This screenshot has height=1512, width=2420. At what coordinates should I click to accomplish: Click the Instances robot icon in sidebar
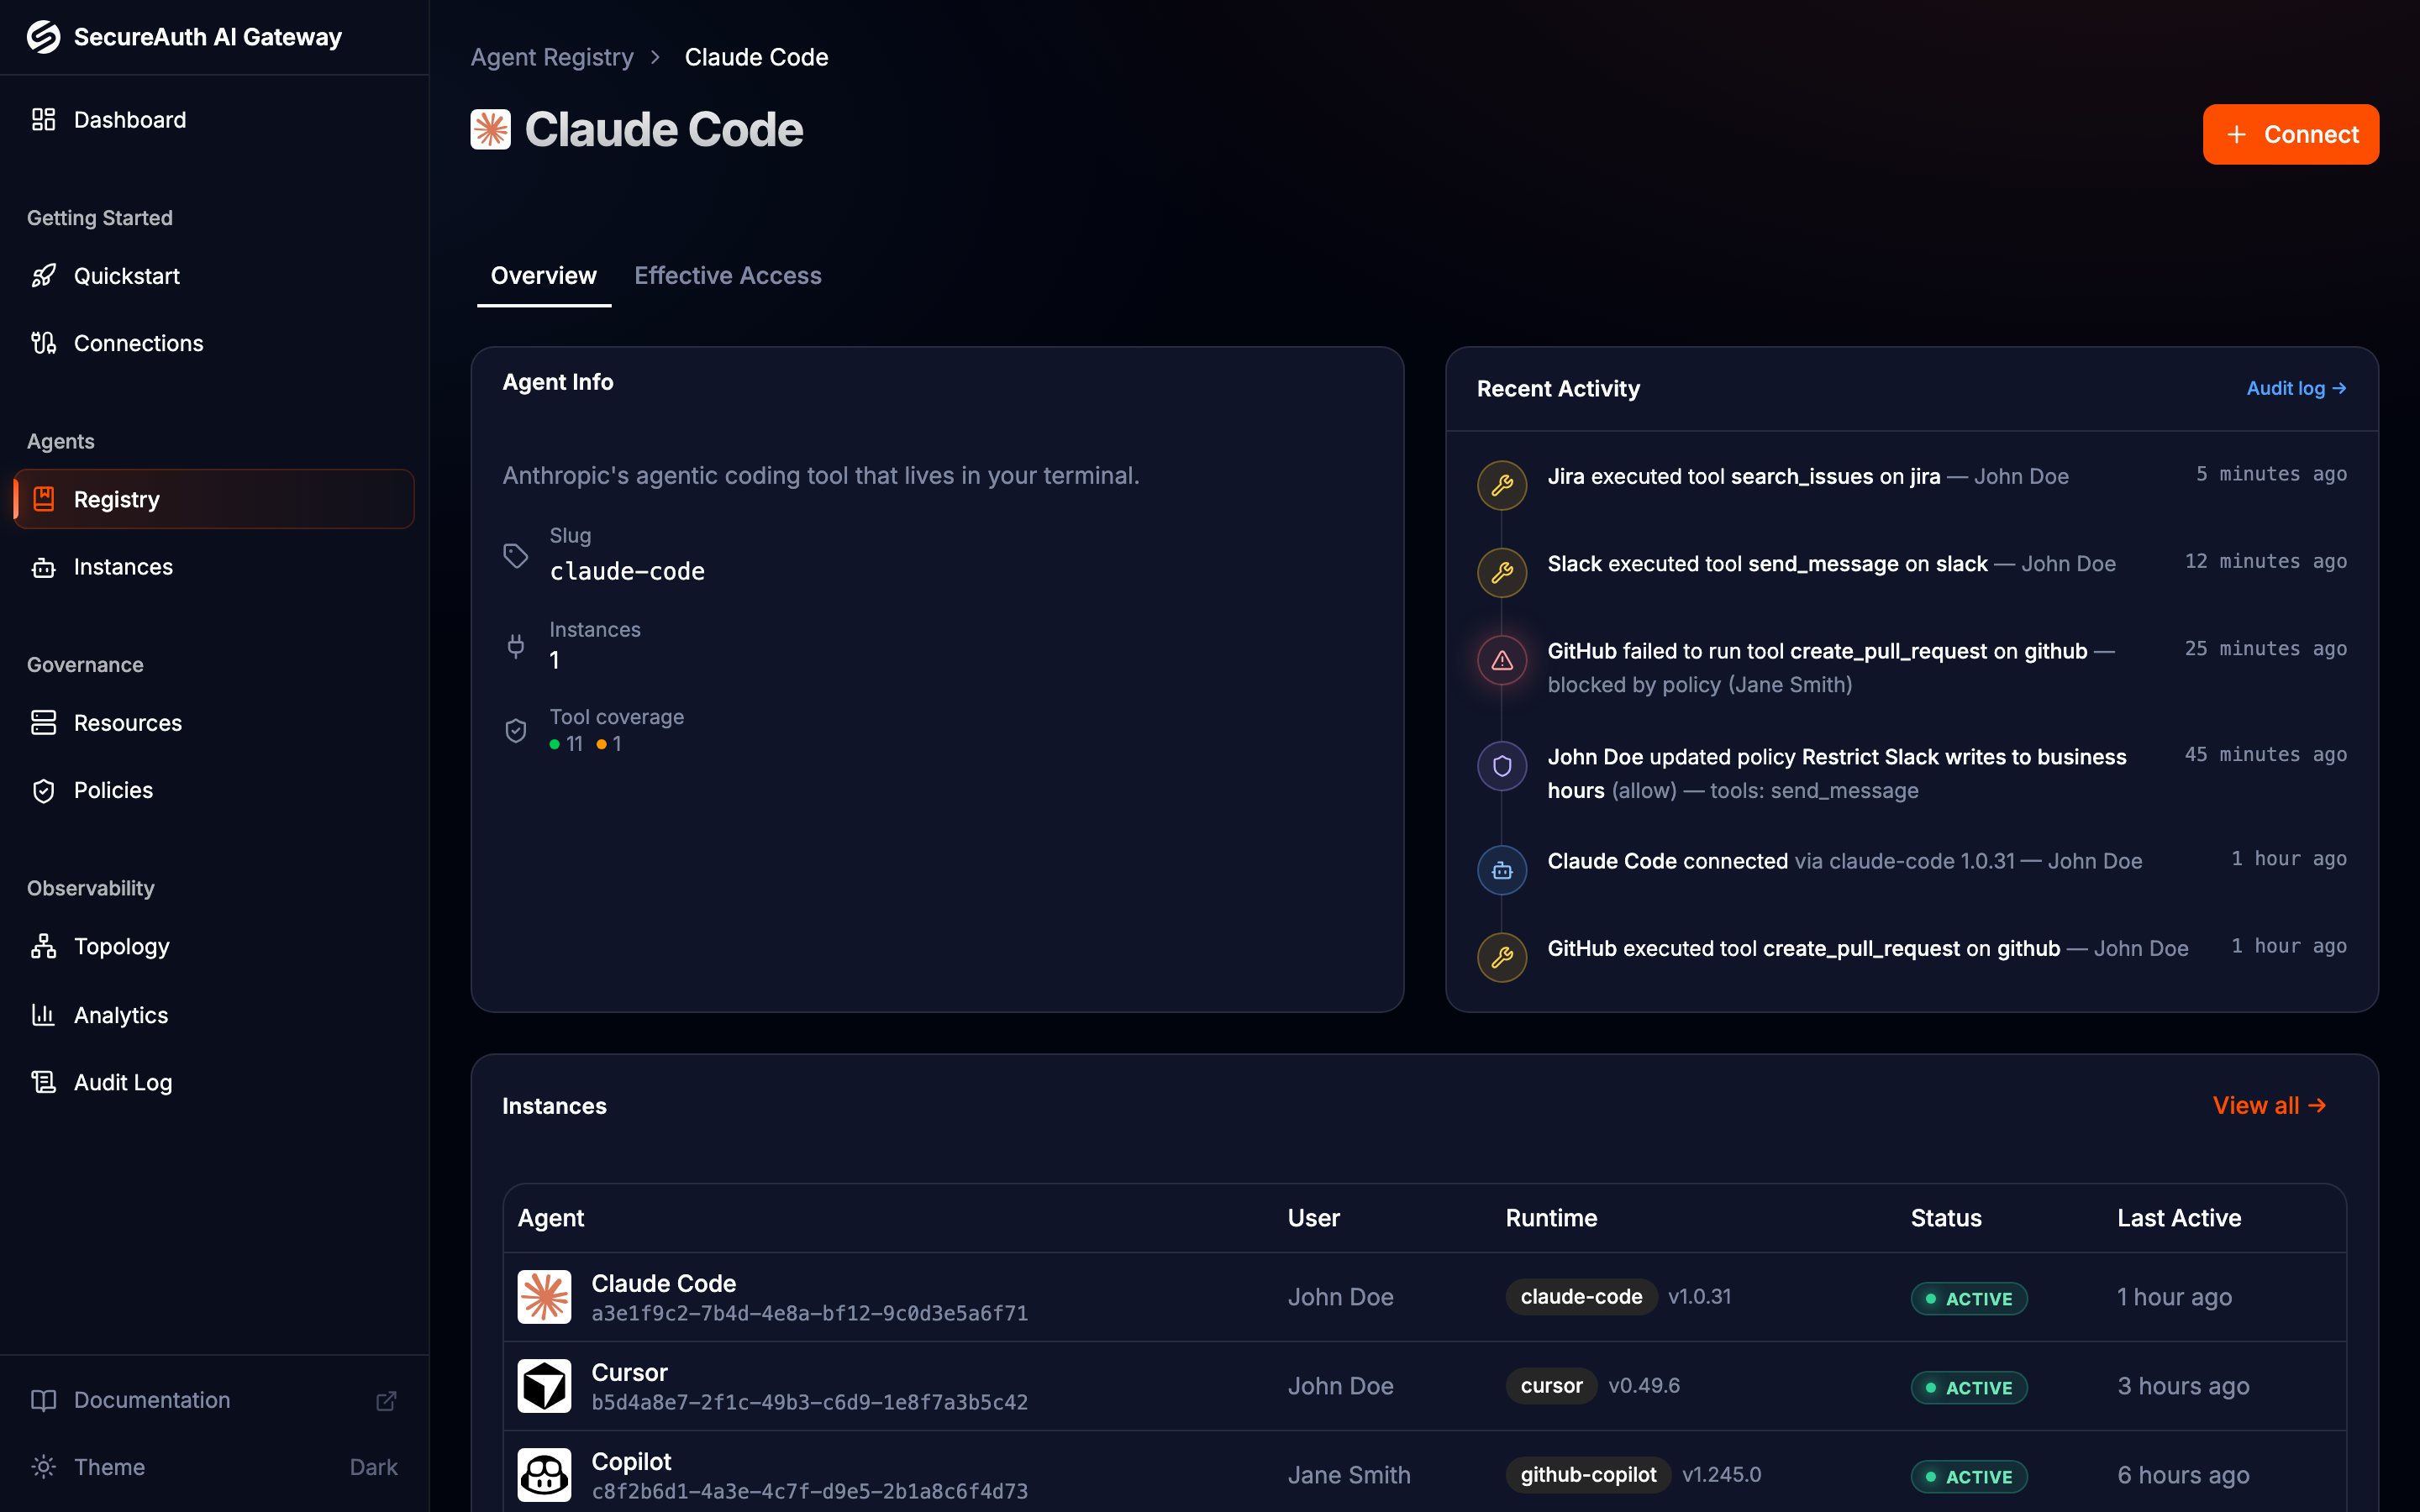click(x=43, y=567)
